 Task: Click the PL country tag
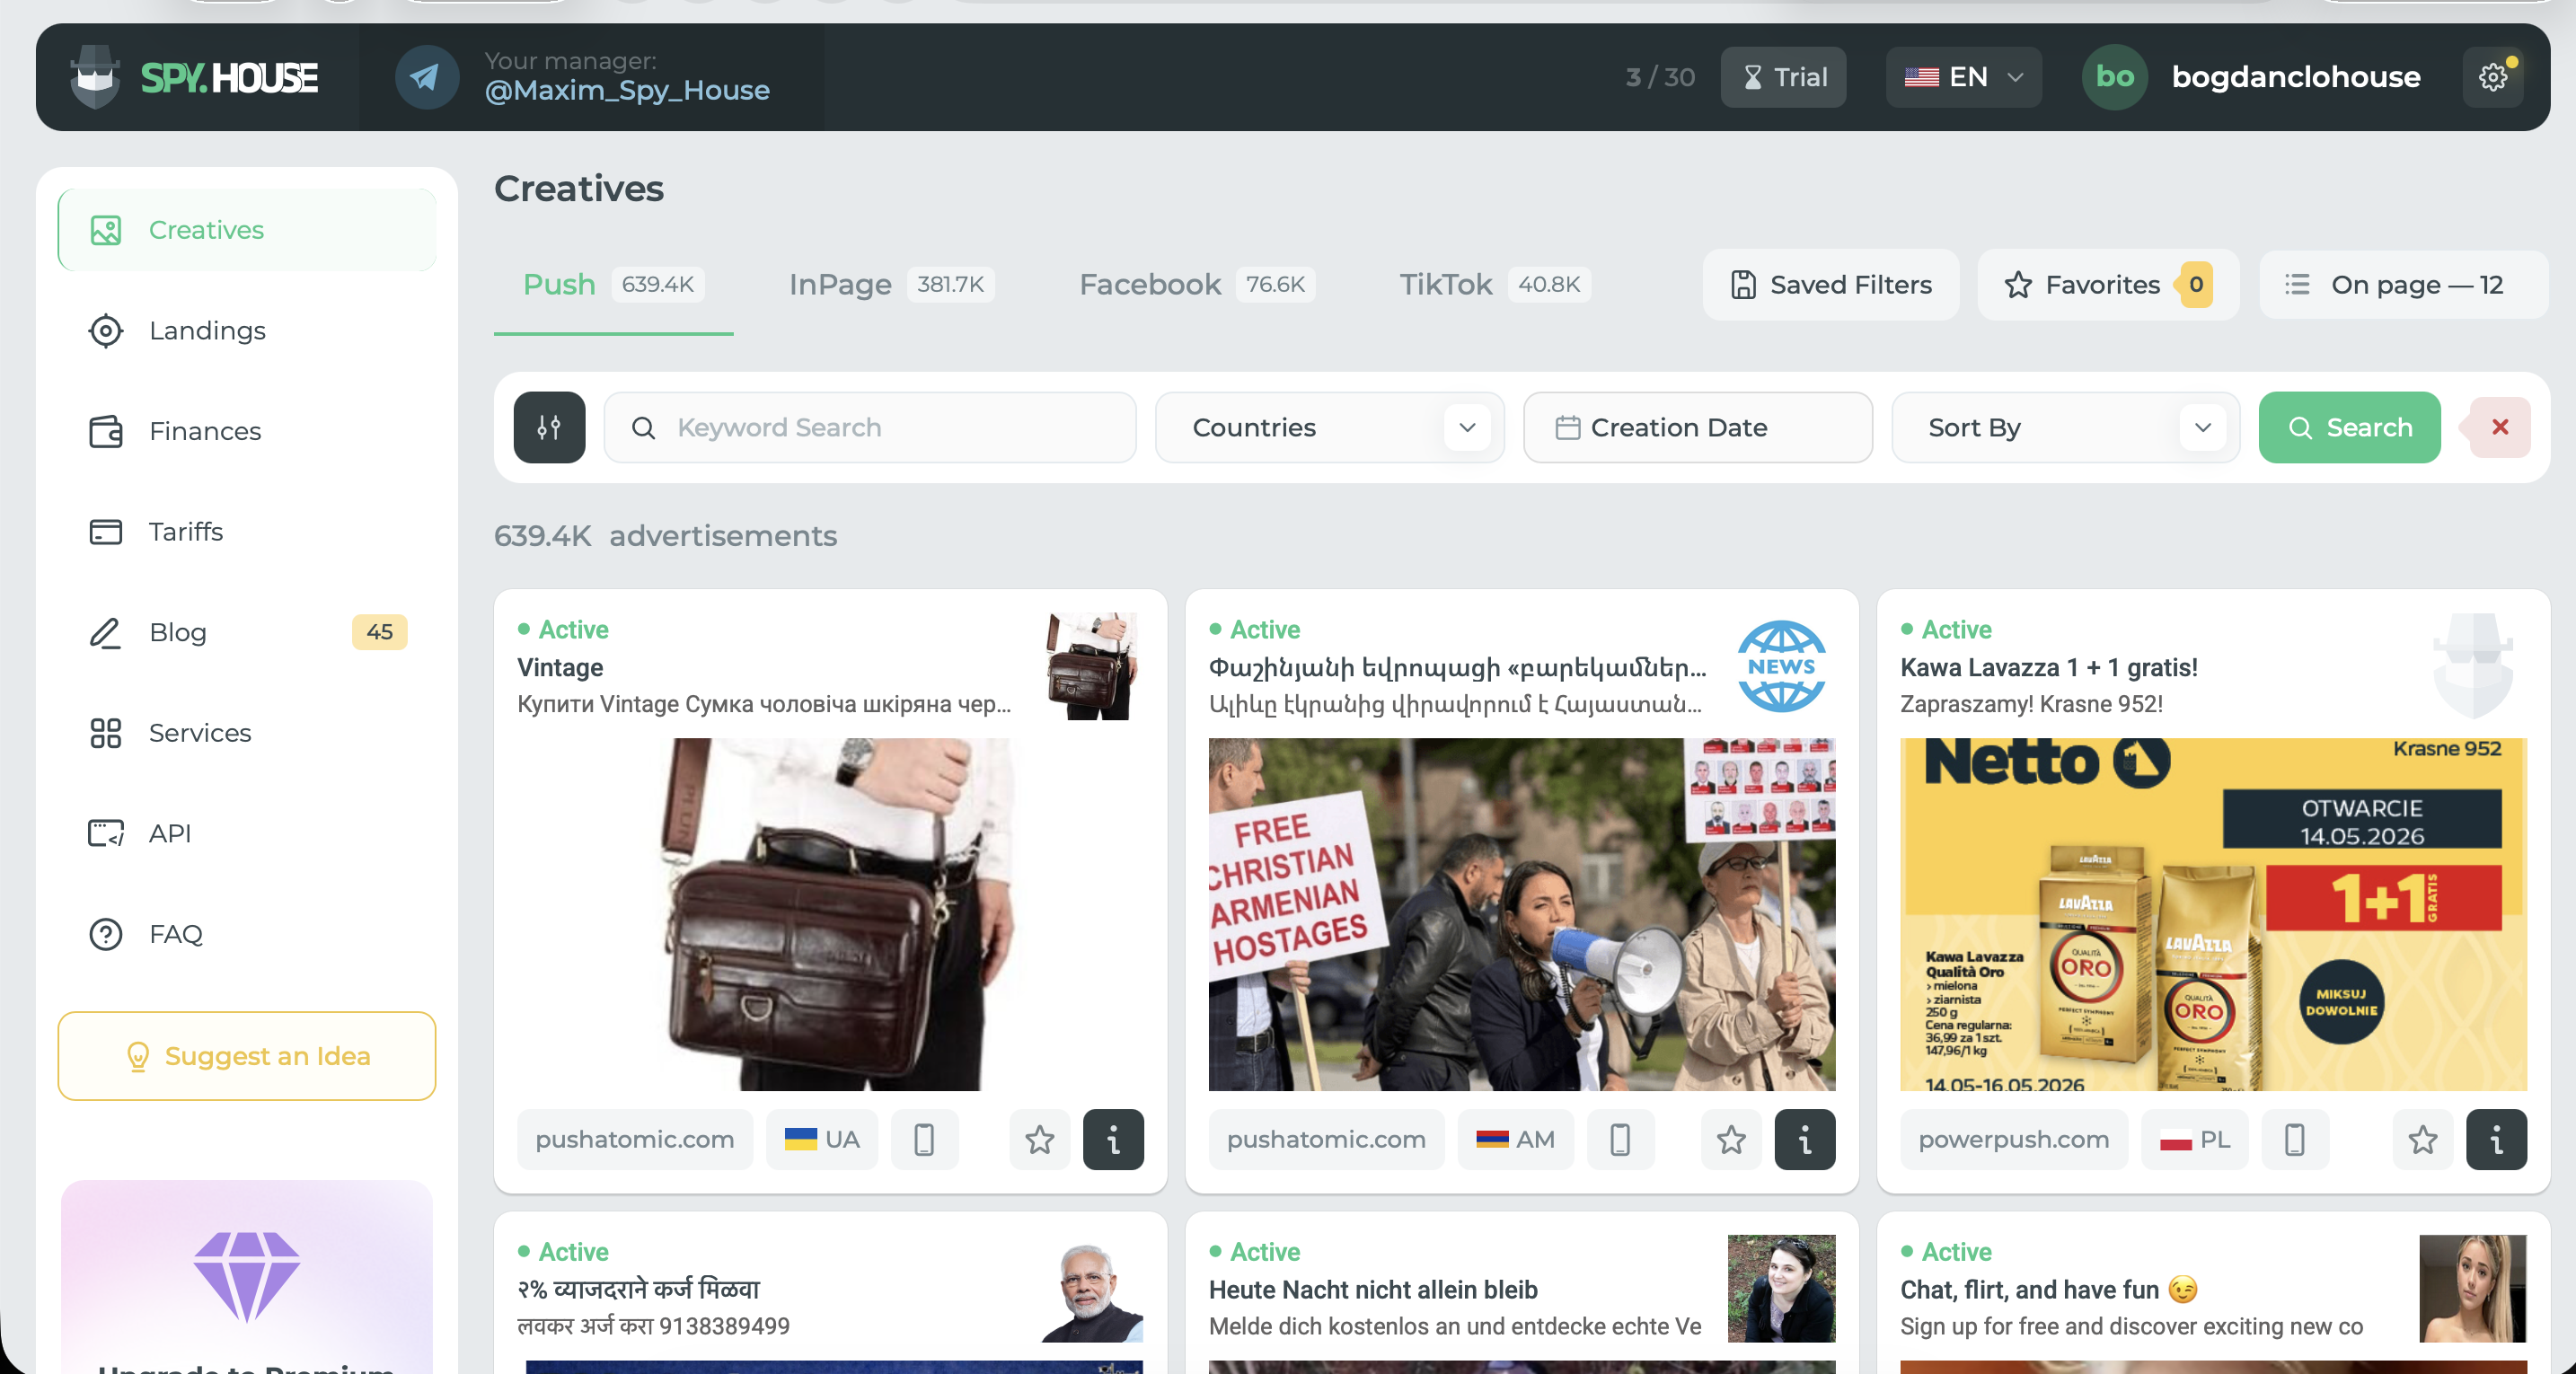(2195, 1139)
